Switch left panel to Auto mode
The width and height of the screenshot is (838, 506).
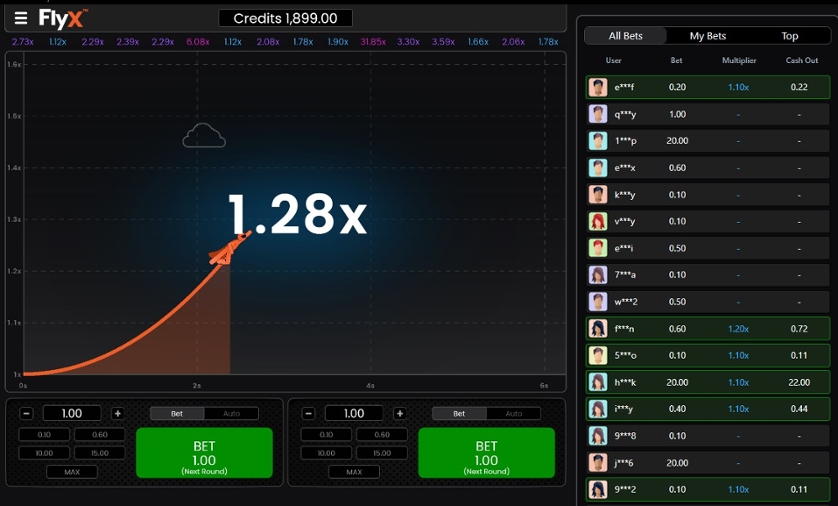tap(231, 413)
